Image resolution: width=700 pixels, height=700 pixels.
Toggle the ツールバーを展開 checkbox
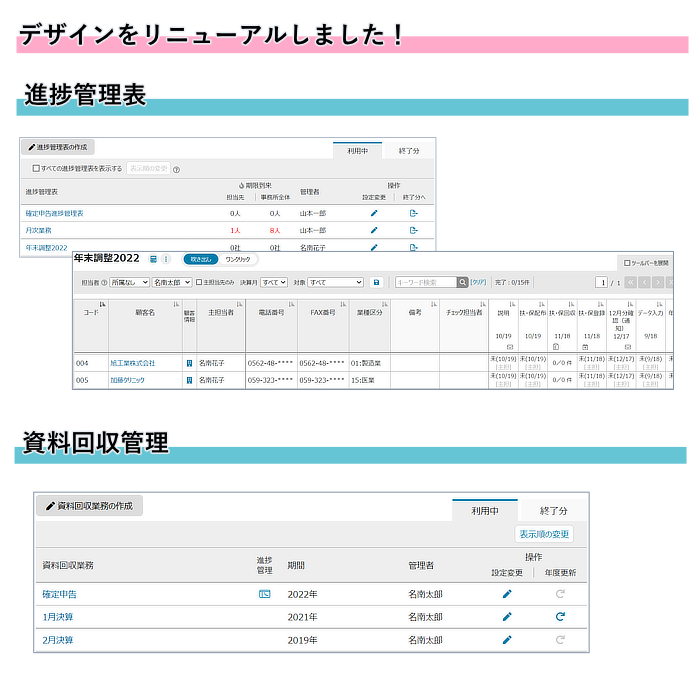point(626,263)
